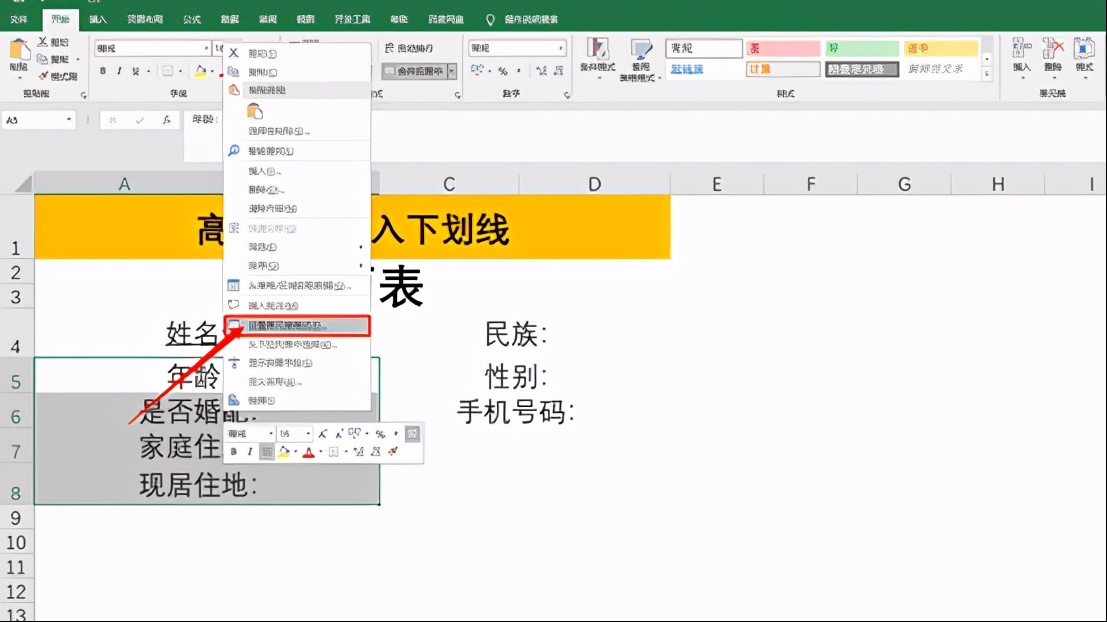Toggle bold formatting in the font group
Viewport: 1107px width, 622px height.
104,74
